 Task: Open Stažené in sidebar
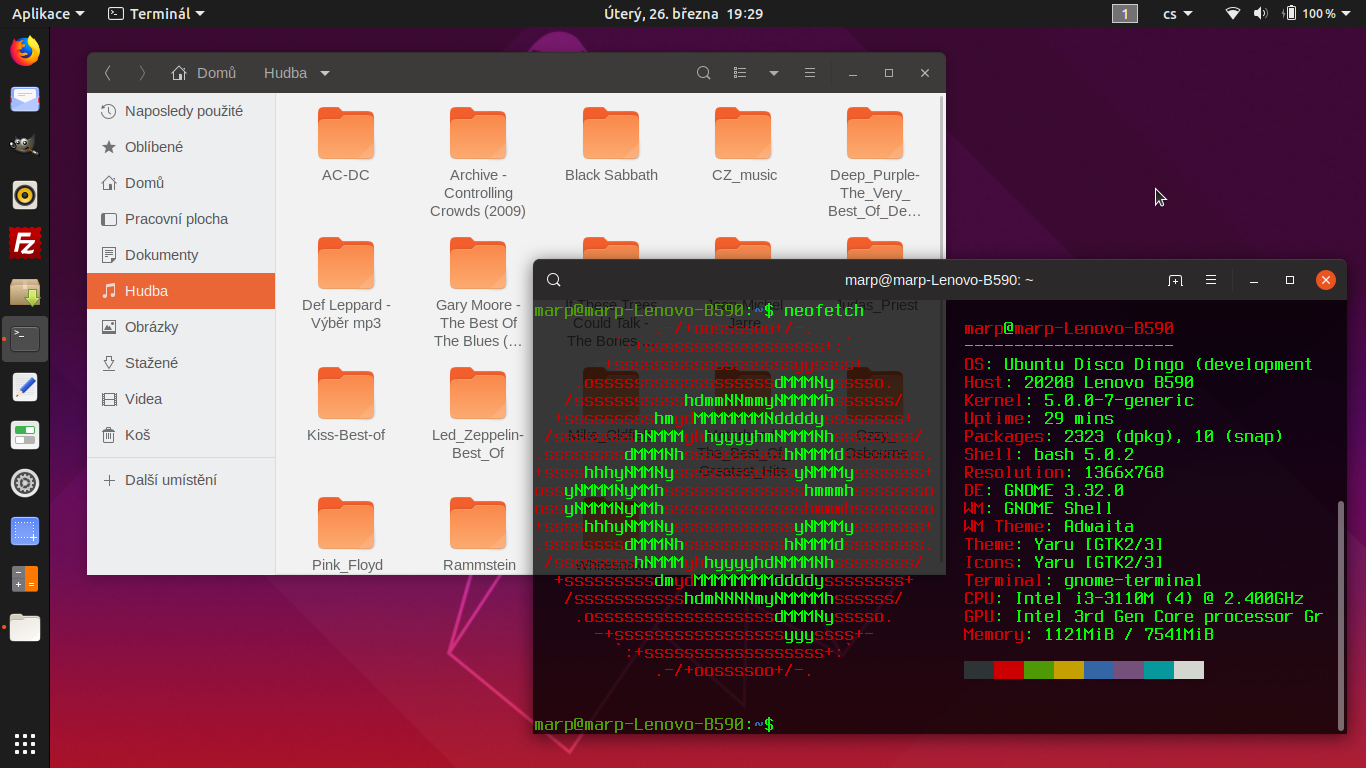pos(181,363)
